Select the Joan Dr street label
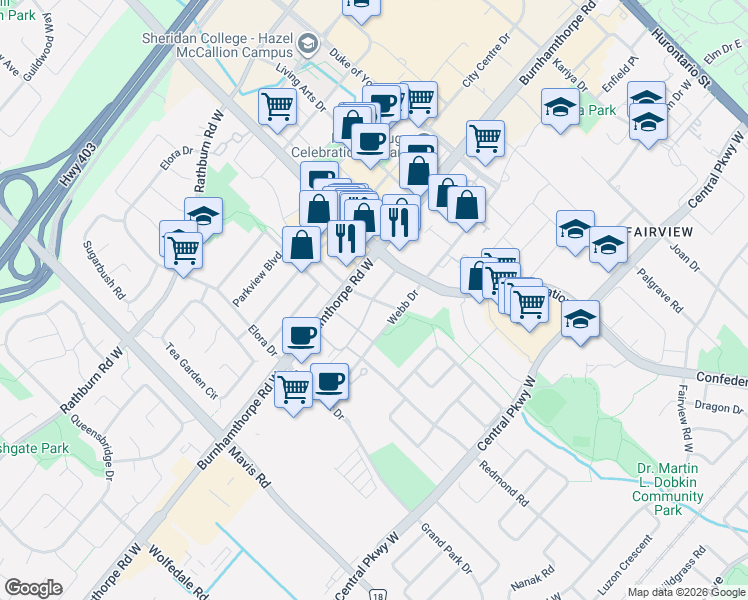Screen dimensions: 748x600 tap(685, 258)
